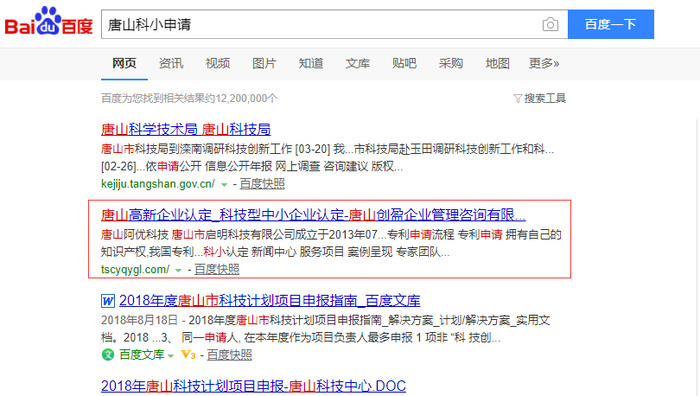Image resolution: width=700 pixels, height=396 pixels.
Task: Open 2018年度唐山市科技计划项目申报指南 result
Action: tap(270, 301)
